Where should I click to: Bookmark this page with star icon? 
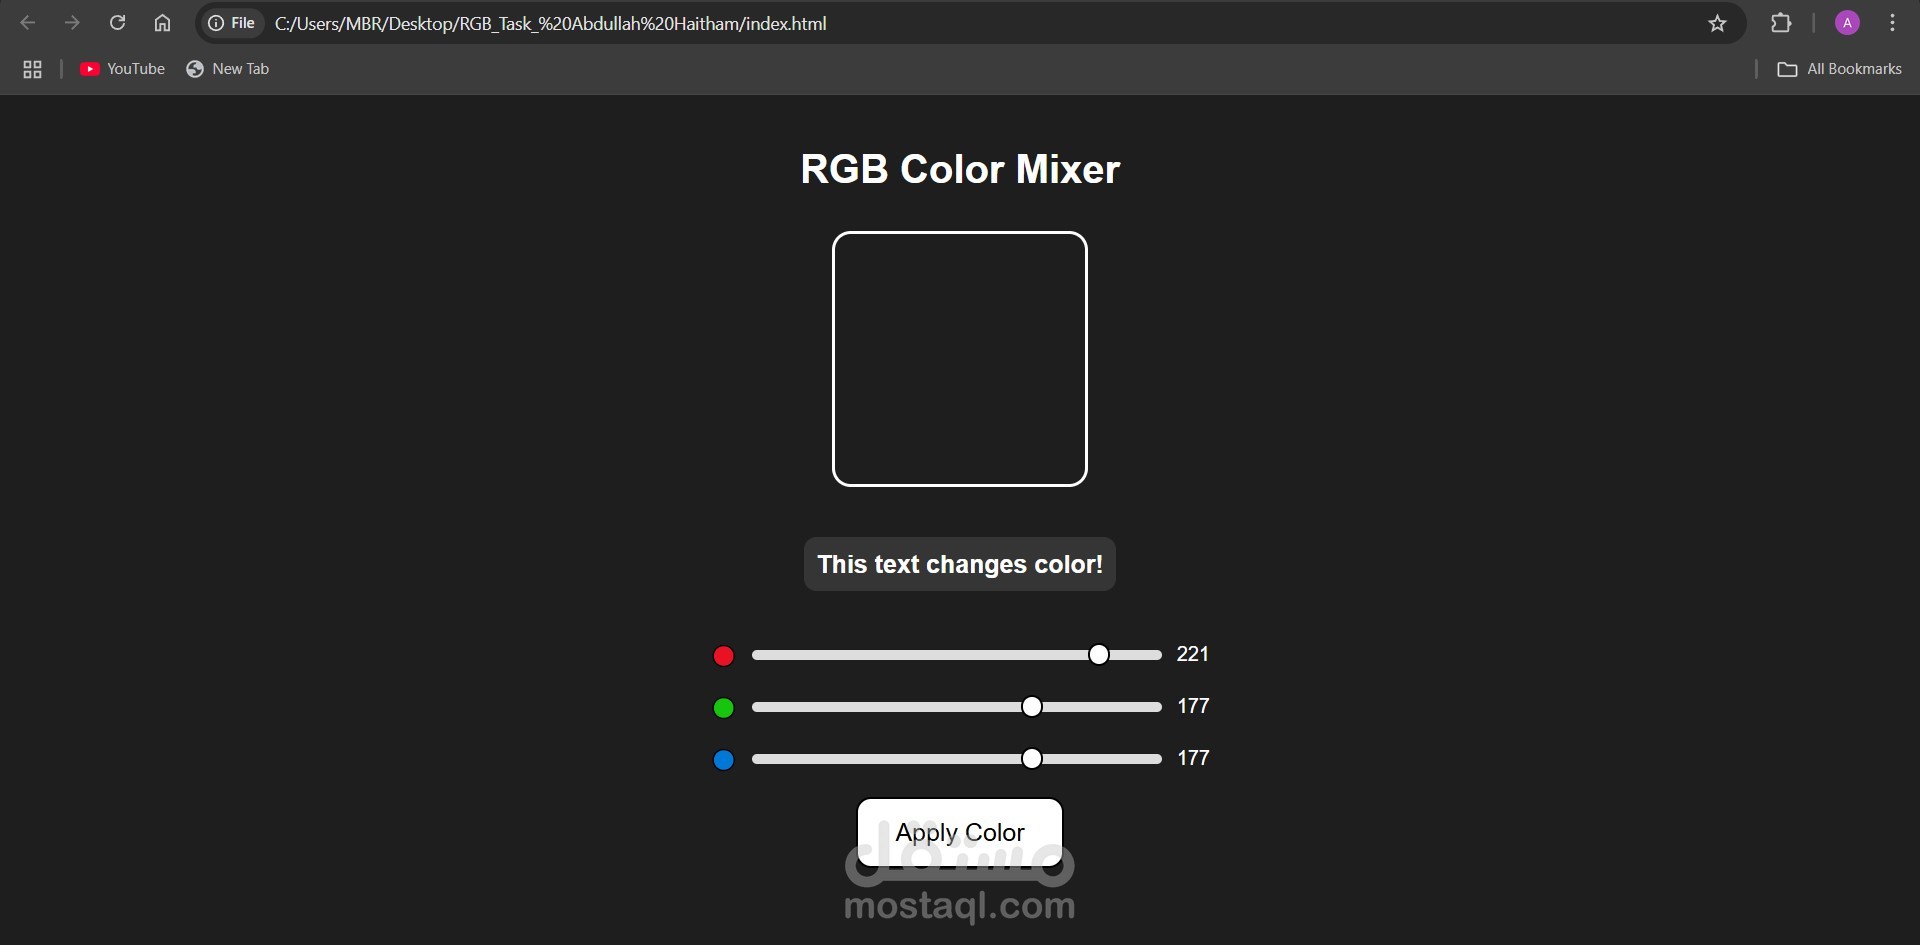coord(1717,23)
